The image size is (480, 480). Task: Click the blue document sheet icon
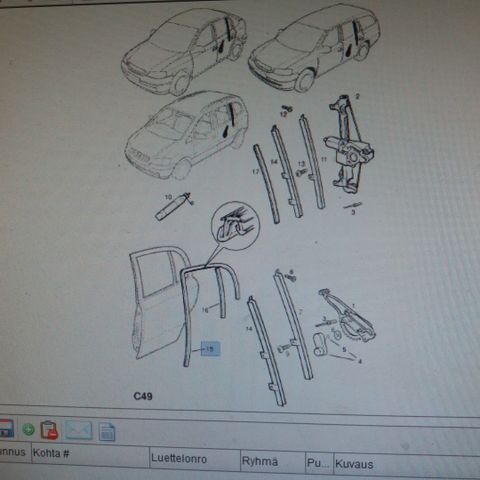[x=107, y=432]
